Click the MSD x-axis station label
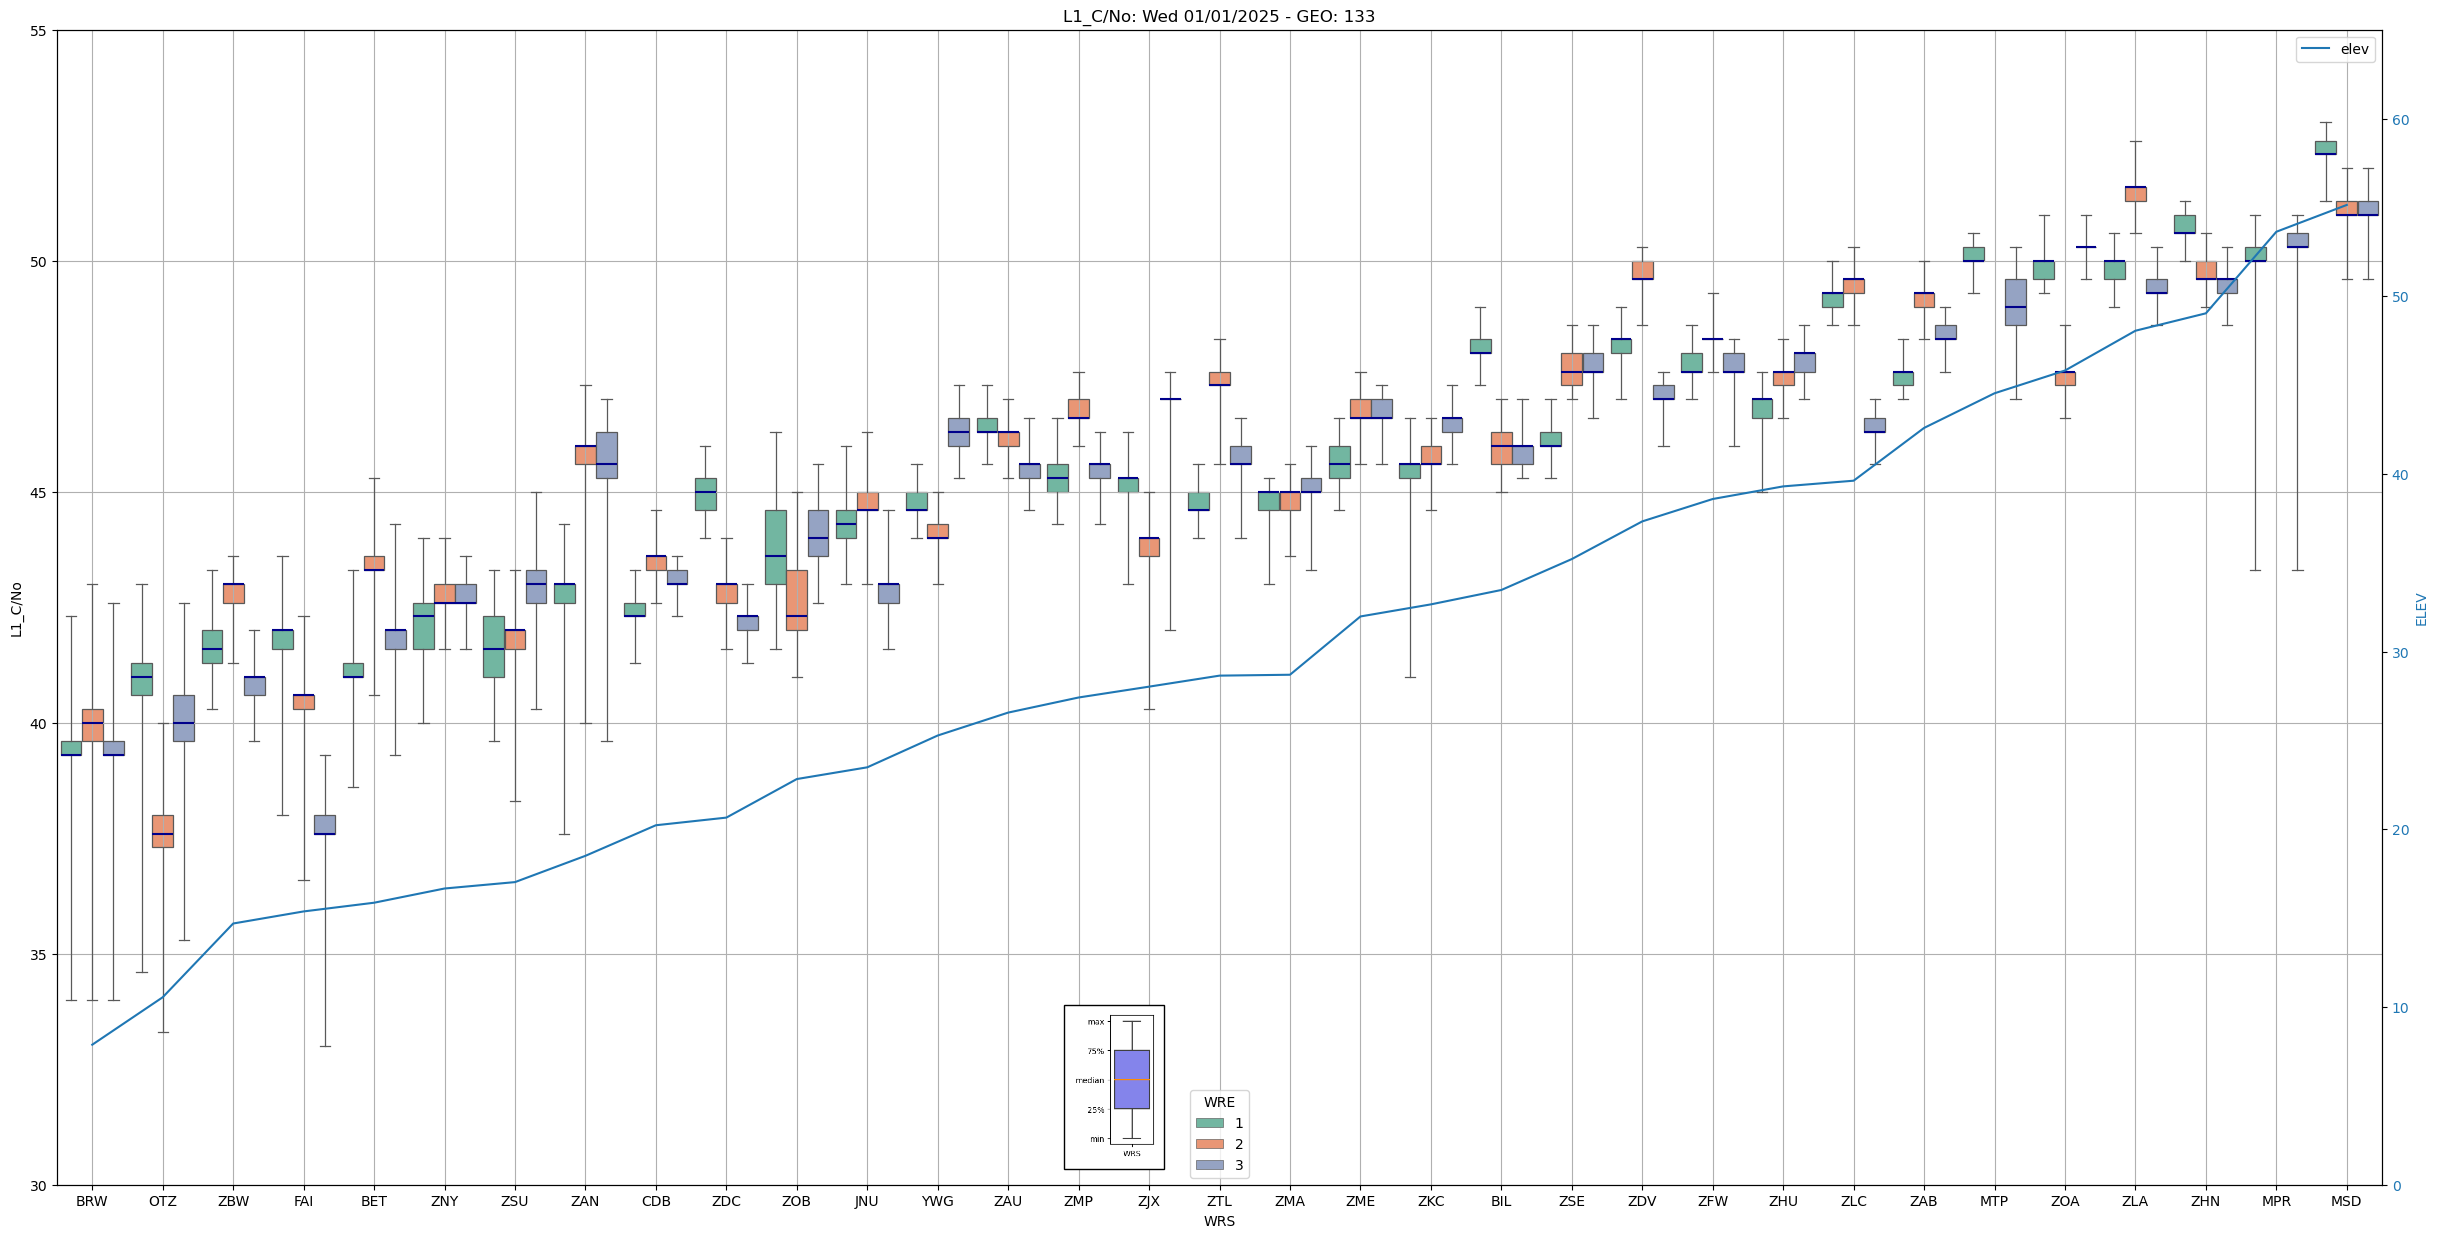This screenshot has height=1238, width=2439. tap(2345, 1201)
